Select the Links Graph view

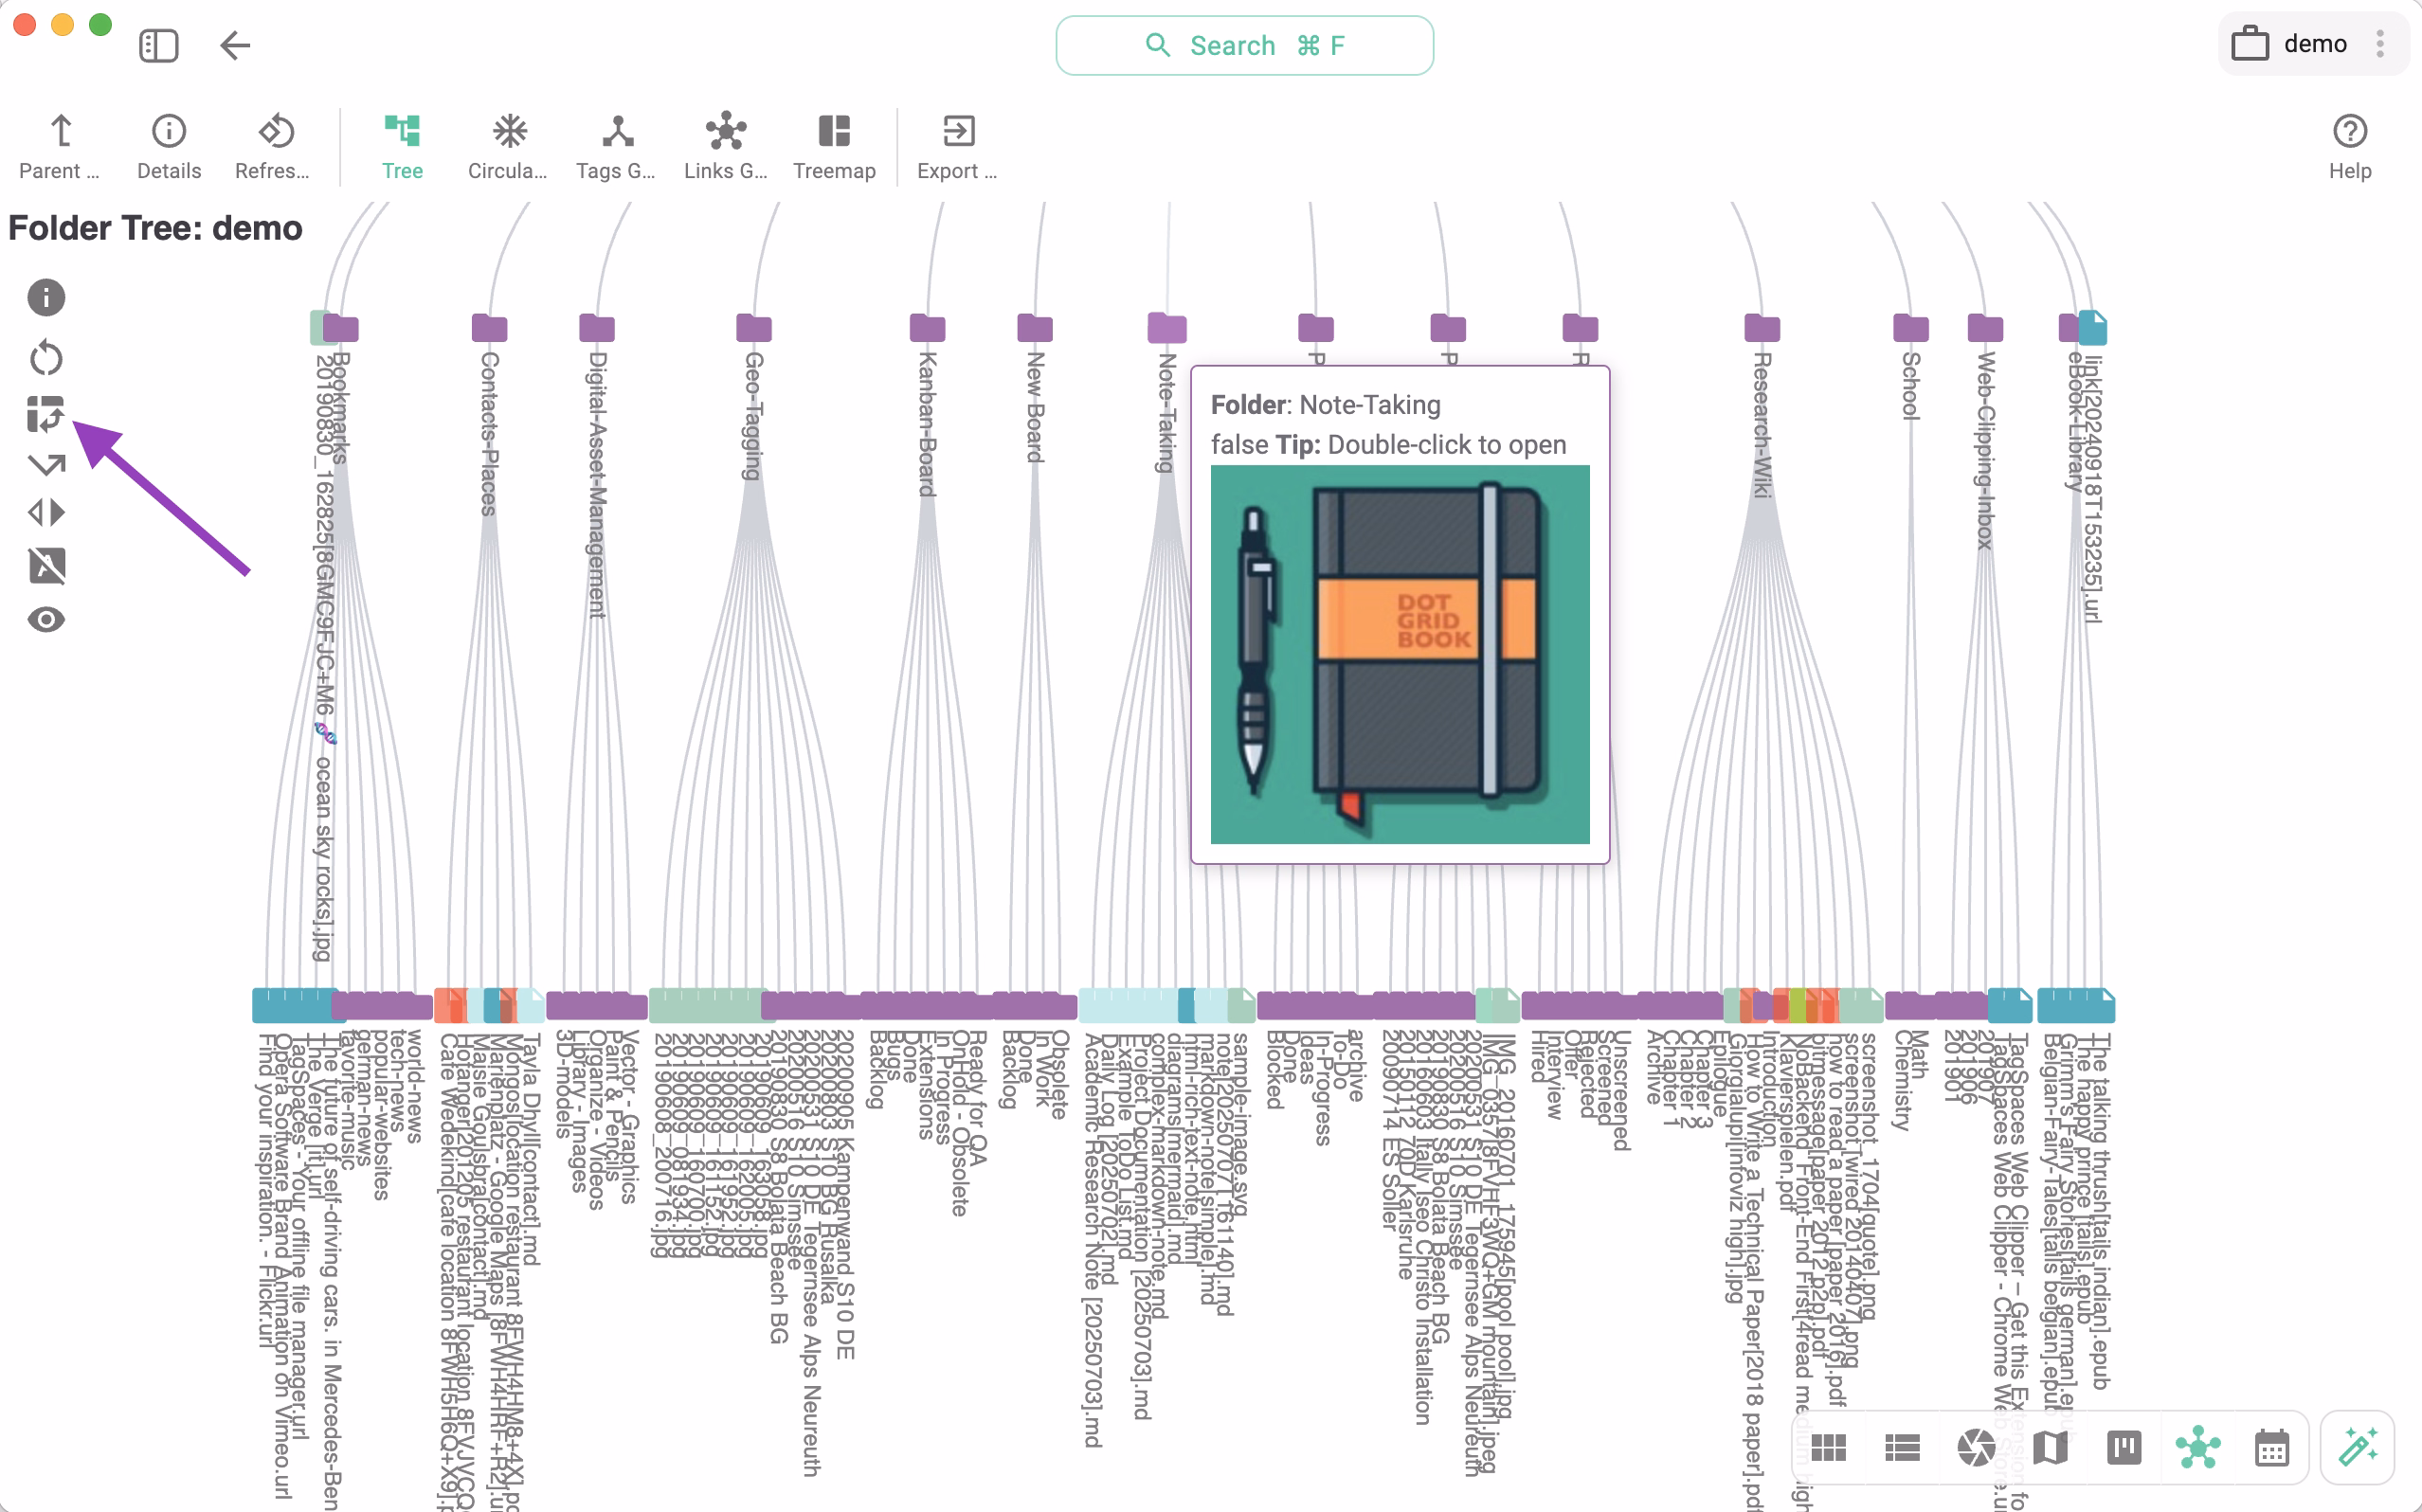coord(725,145)
